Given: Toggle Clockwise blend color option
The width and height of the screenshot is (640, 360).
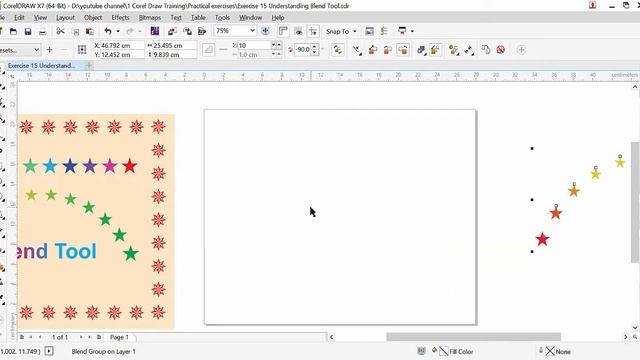Looking at the screenshot, I should [388, 50].
